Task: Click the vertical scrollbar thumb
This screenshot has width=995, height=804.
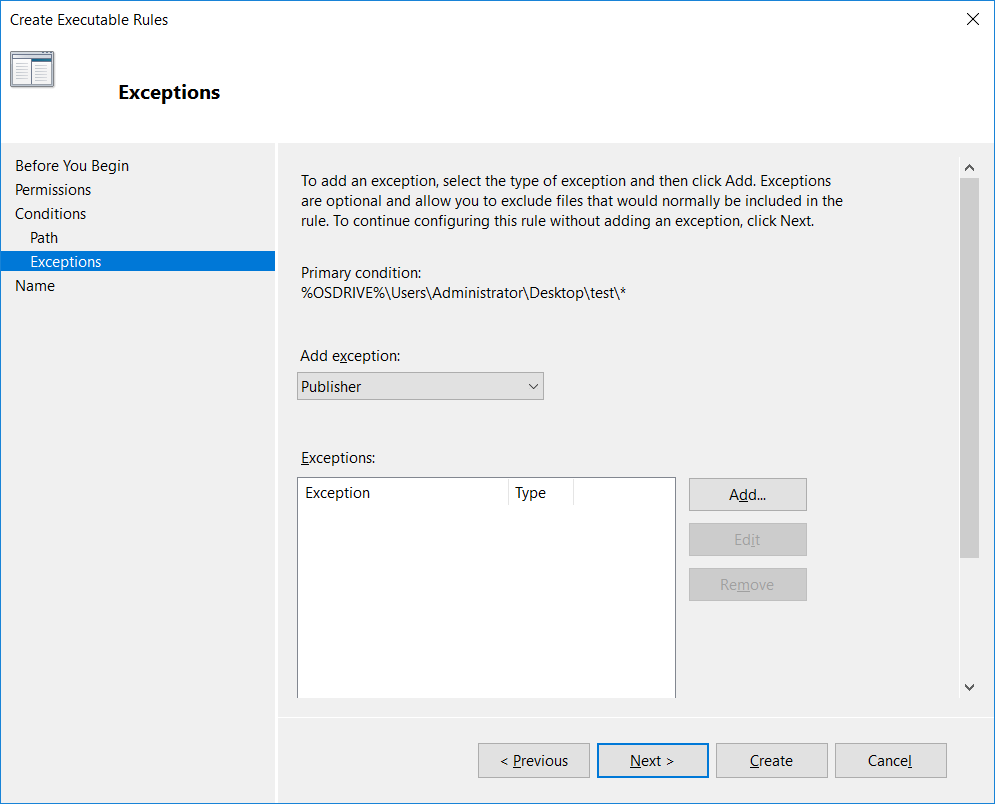Action: (x=969, y=368)
